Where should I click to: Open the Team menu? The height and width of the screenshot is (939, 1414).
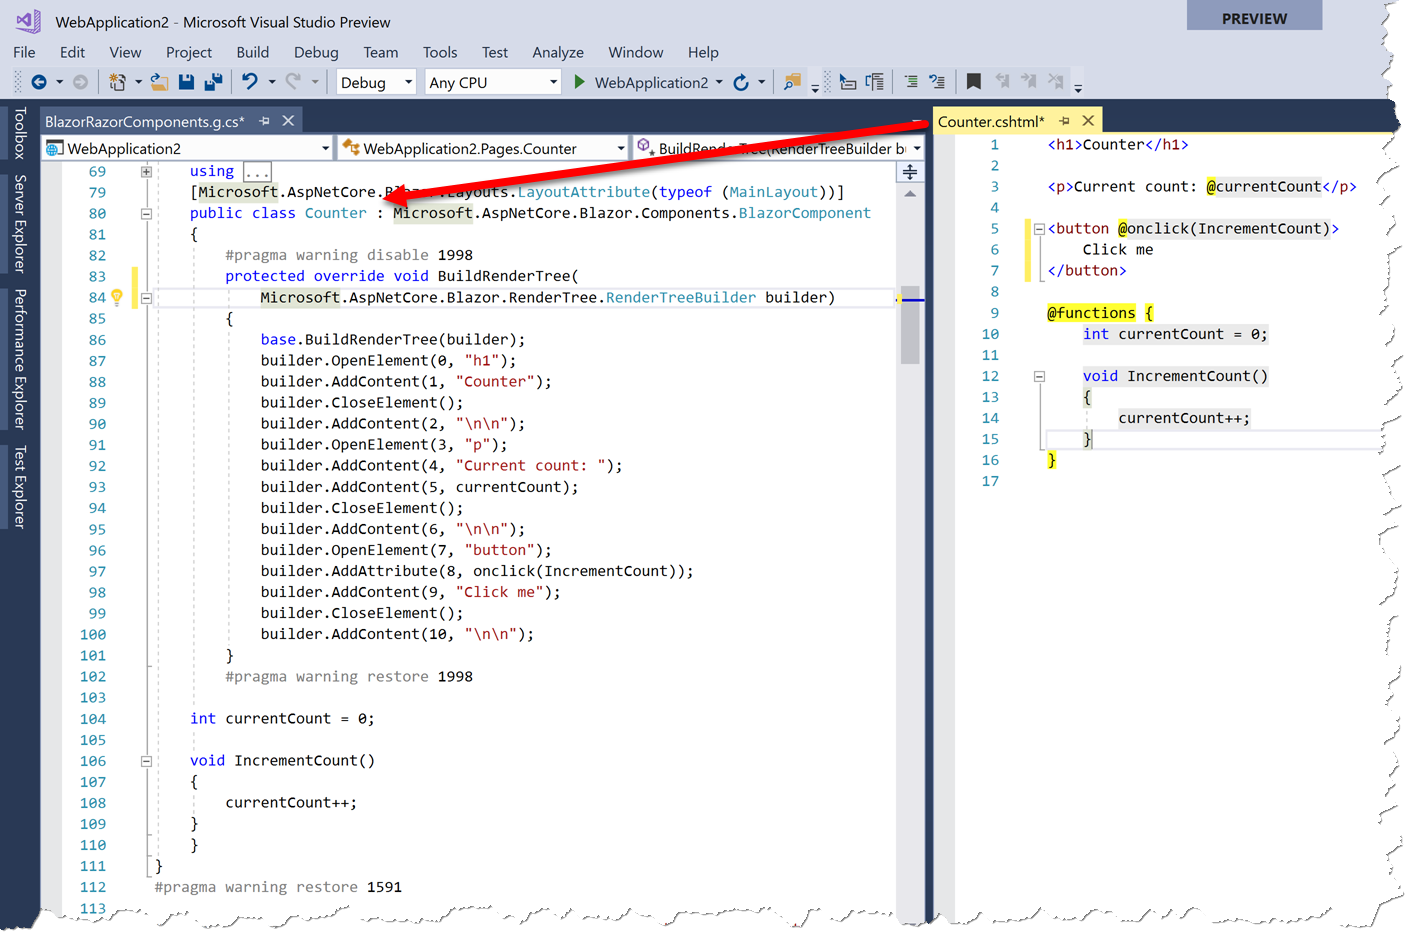[x=380, y=52]
